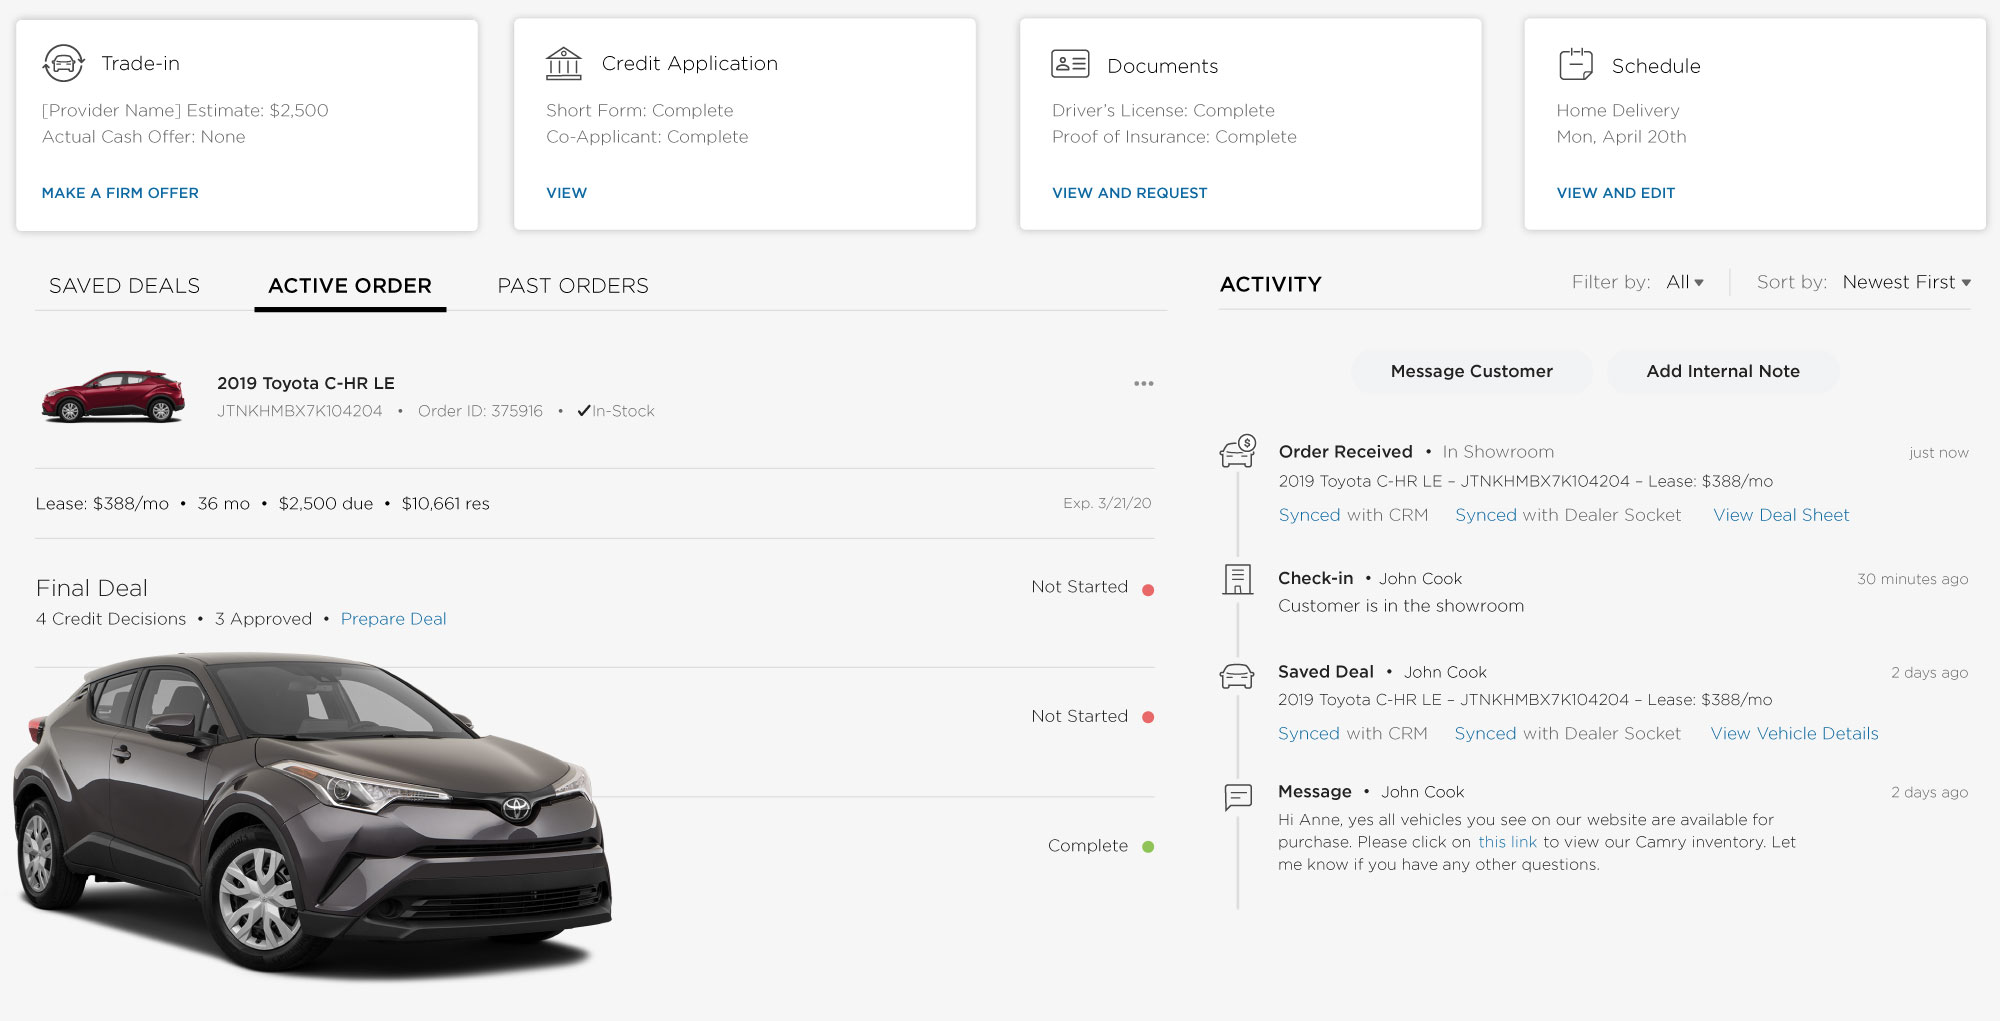Click the Order Received heading
The image size is (2000, 1021).
coord(1346,452)
